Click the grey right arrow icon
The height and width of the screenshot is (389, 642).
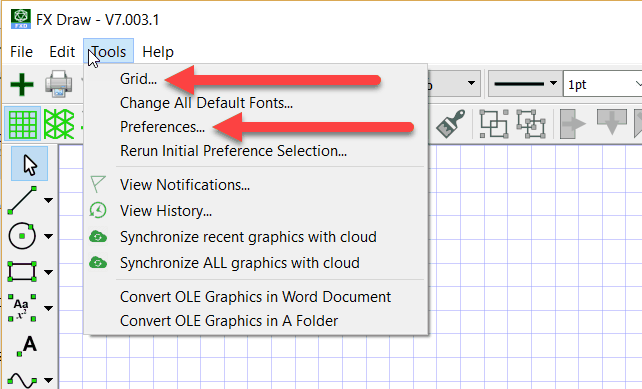click(572, 123)
